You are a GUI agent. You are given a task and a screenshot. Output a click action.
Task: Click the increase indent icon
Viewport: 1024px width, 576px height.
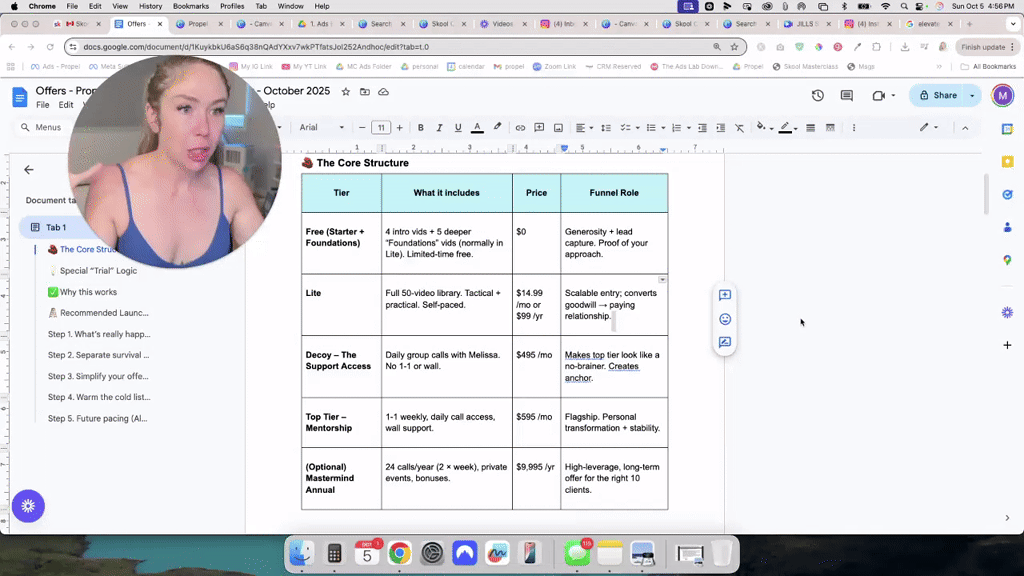(x=720, y=127)
